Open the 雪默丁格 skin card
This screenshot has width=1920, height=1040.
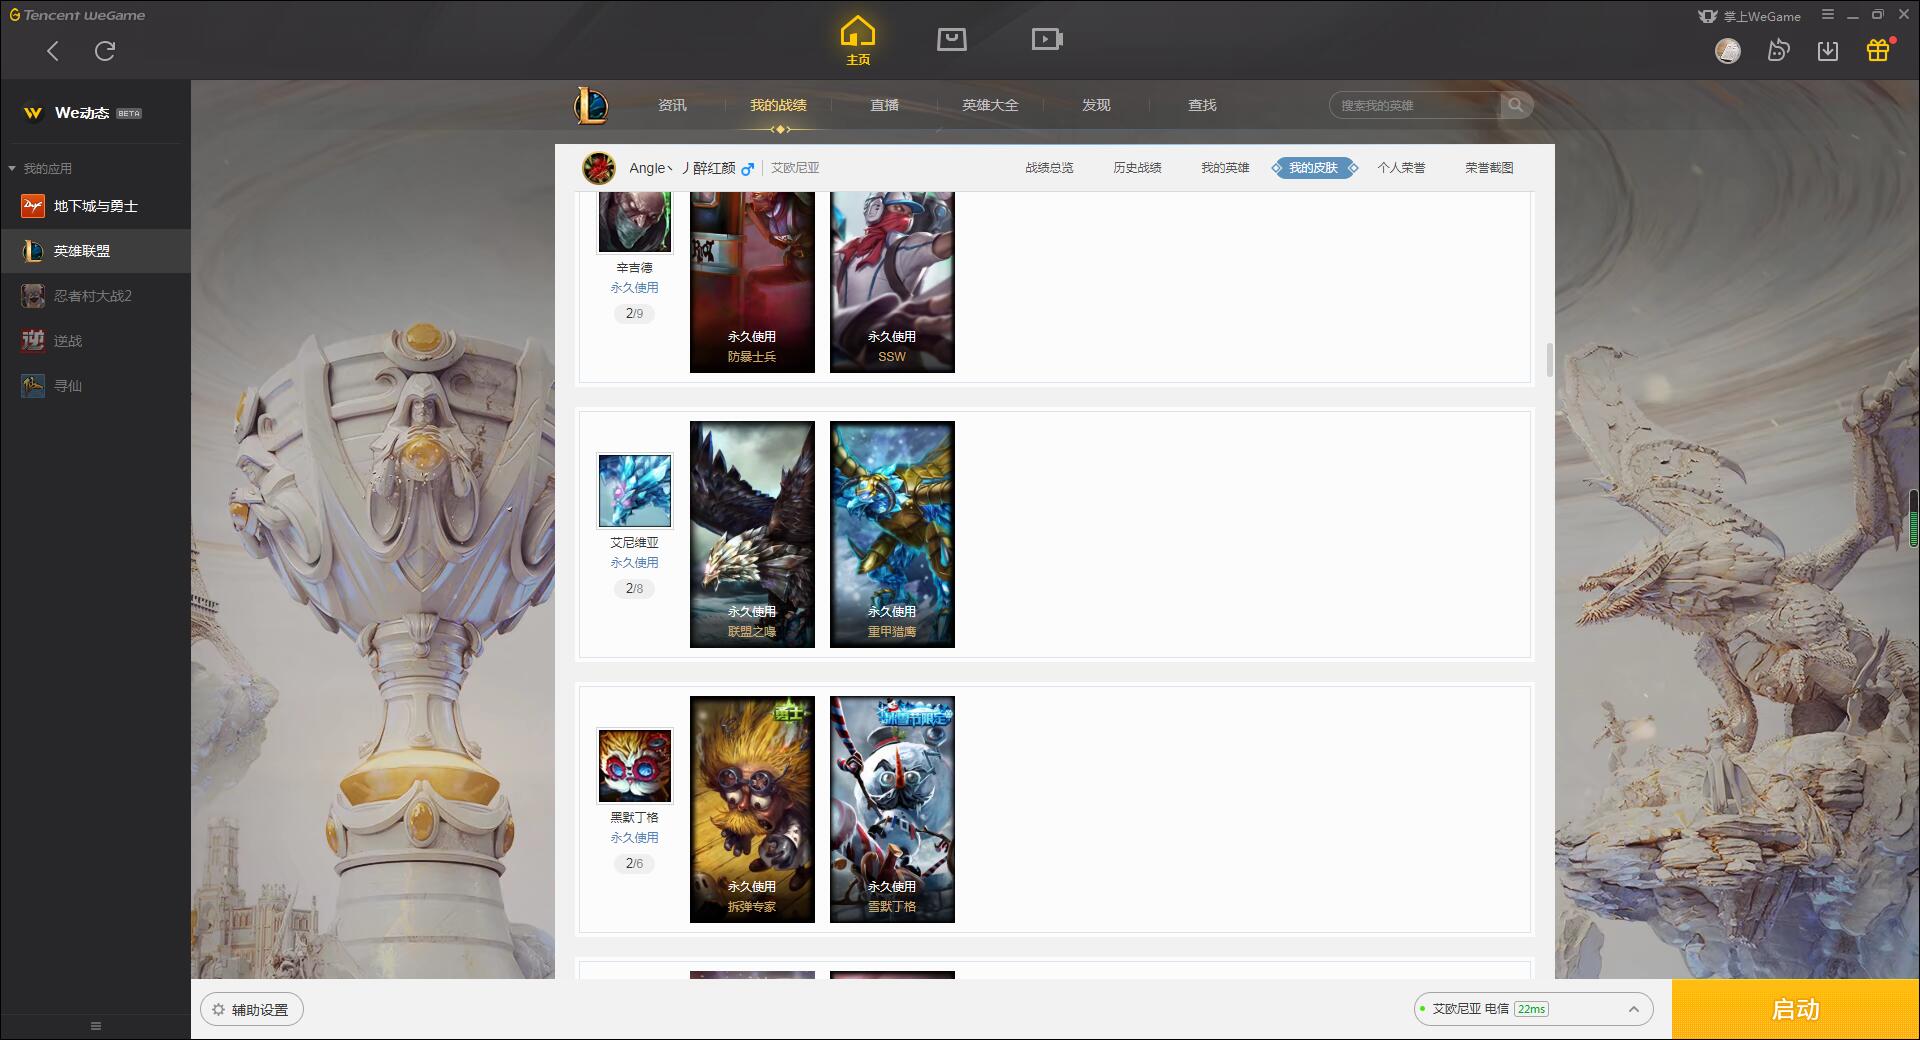pyautogui.click(x=892, y=809)
